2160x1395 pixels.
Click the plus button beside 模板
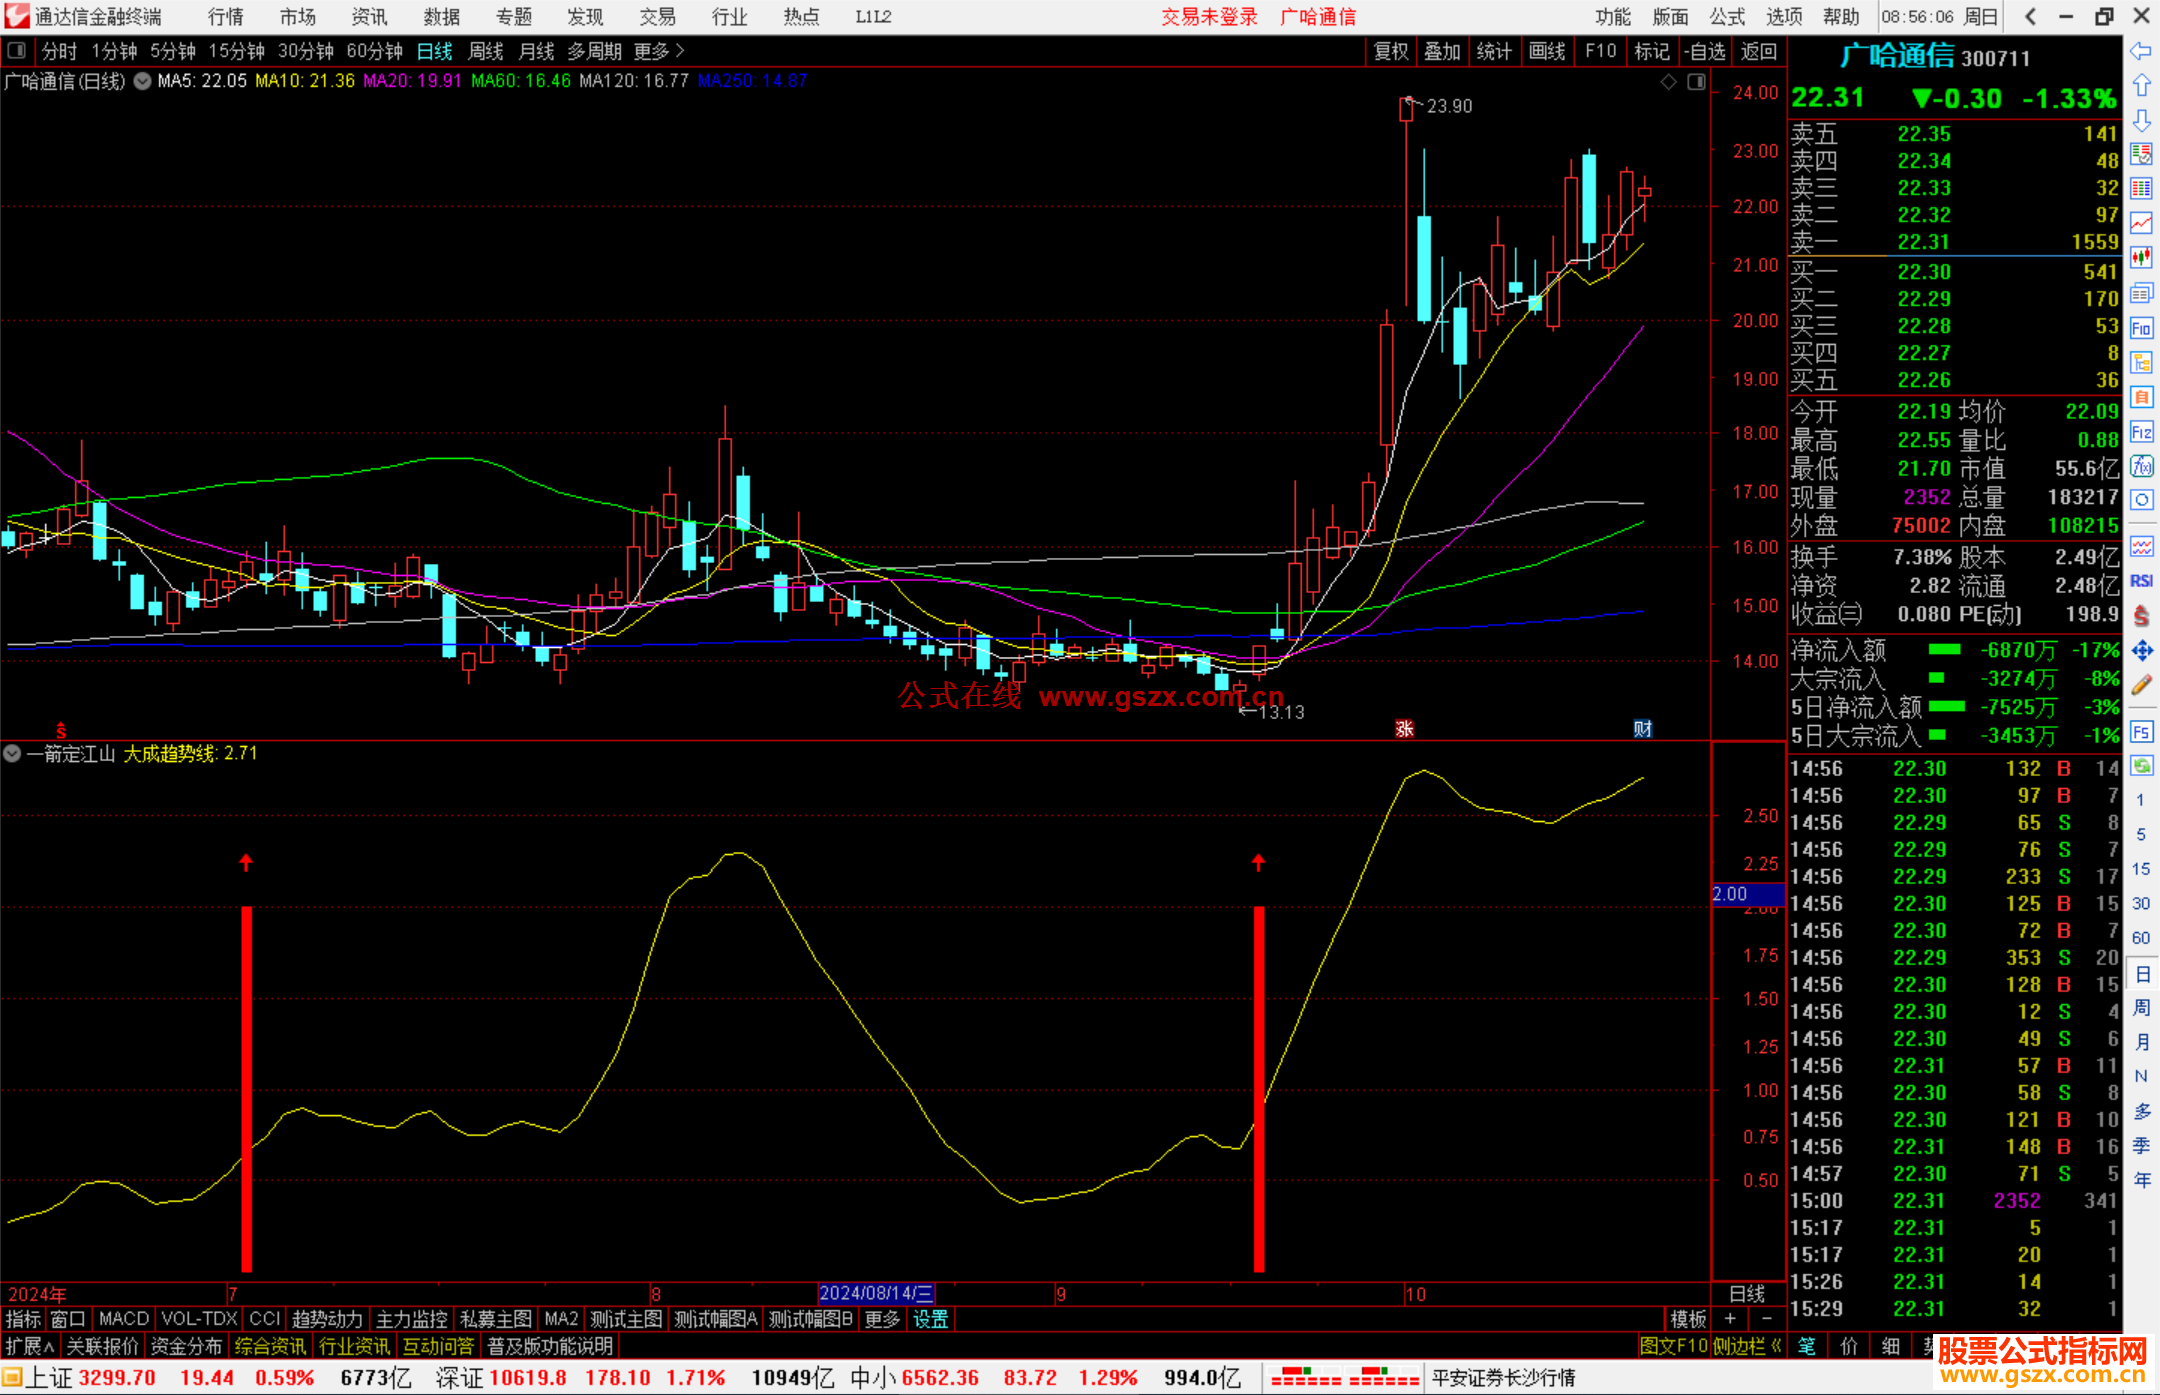tap(1730, 1319)
